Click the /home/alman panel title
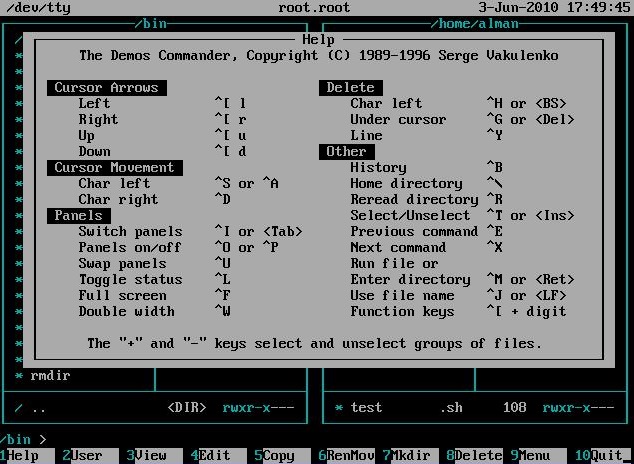Image resolution: width=634 pixels, height=464 pixels. 474,24
